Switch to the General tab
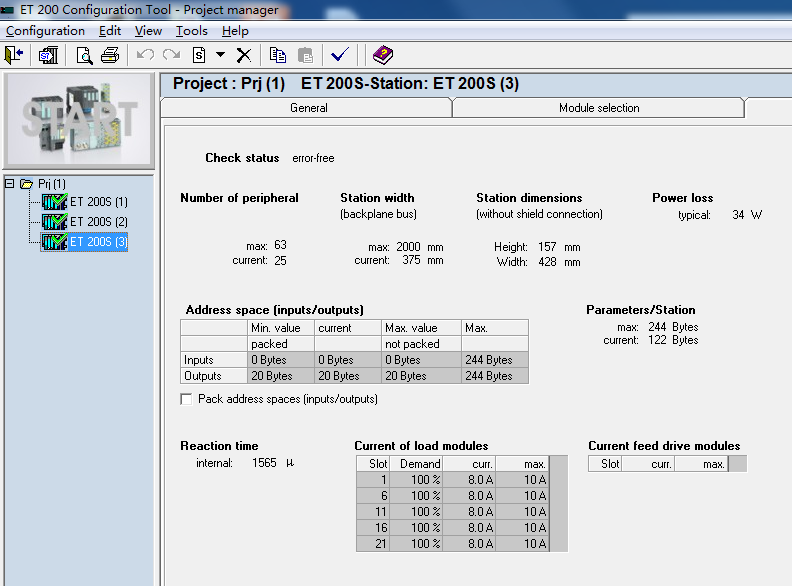 pyautogui.click(x=307, y=108)
